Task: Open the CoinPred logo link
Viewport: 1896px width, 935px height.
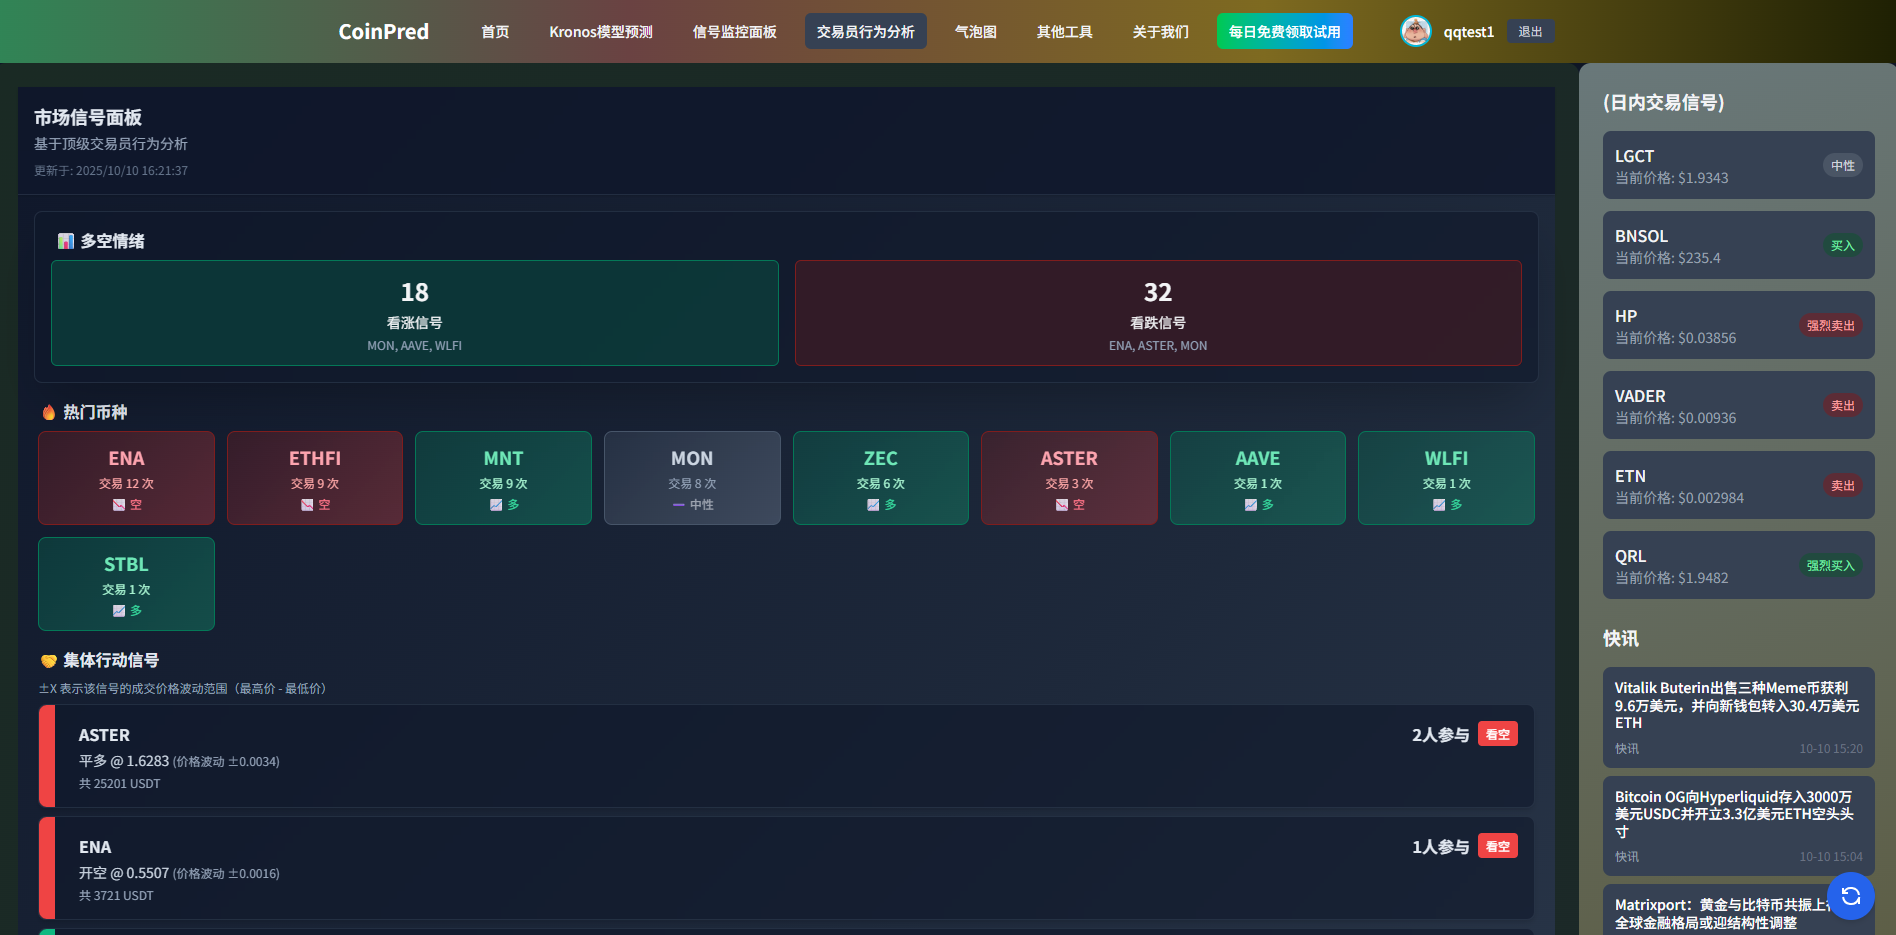Action: (383, 32)
